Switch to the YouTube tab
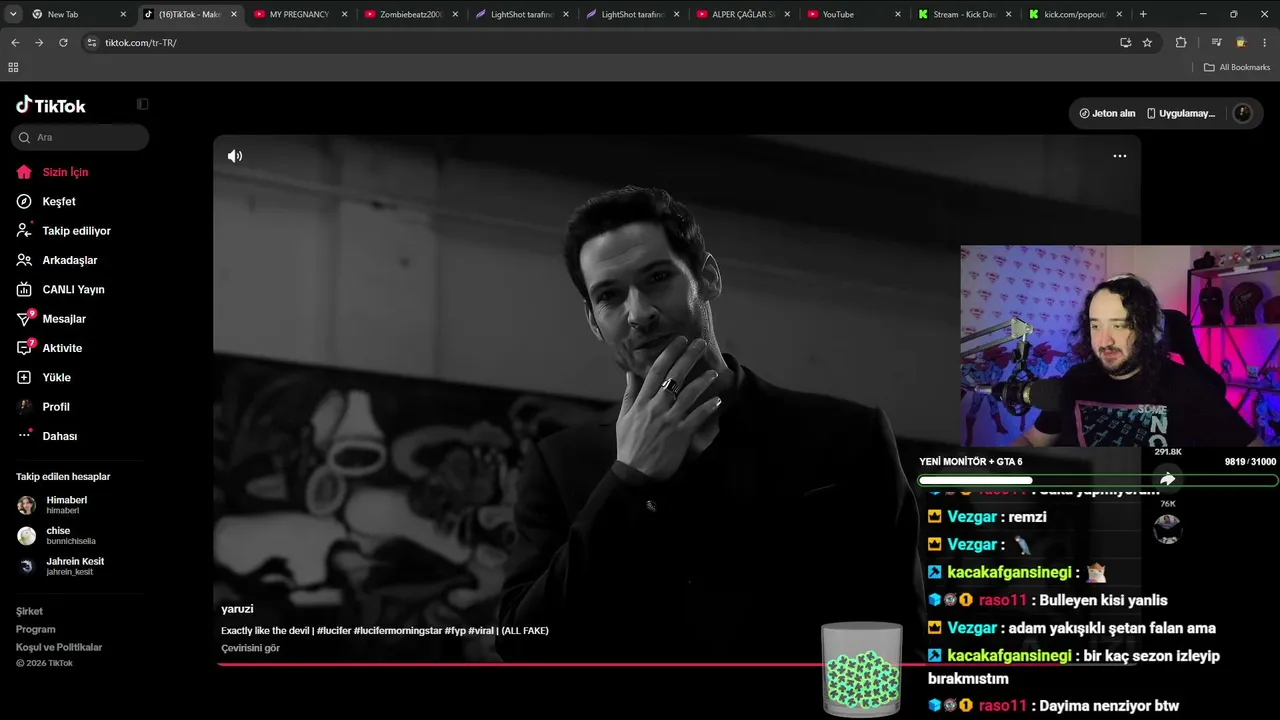Image resolution: width=1280 pixels, height=720 pixels. 852,14
